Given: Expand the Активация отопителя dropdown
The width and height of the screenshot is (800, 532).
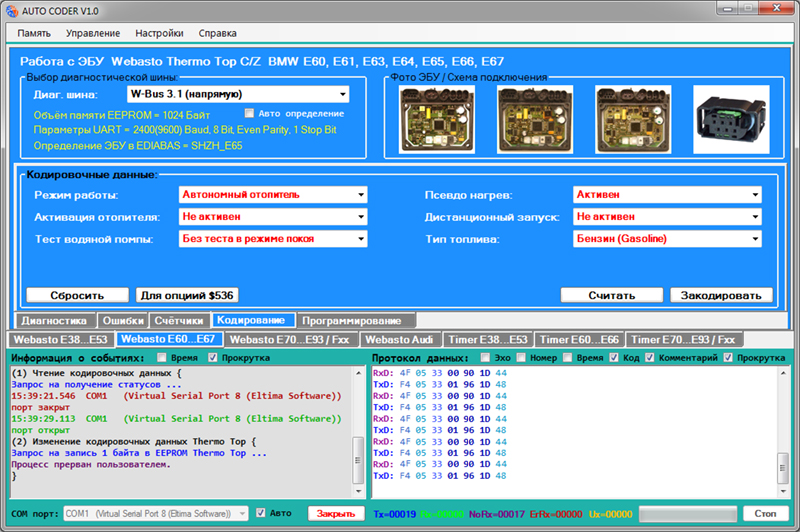Looking at the screenshot, I should [361, 217].
